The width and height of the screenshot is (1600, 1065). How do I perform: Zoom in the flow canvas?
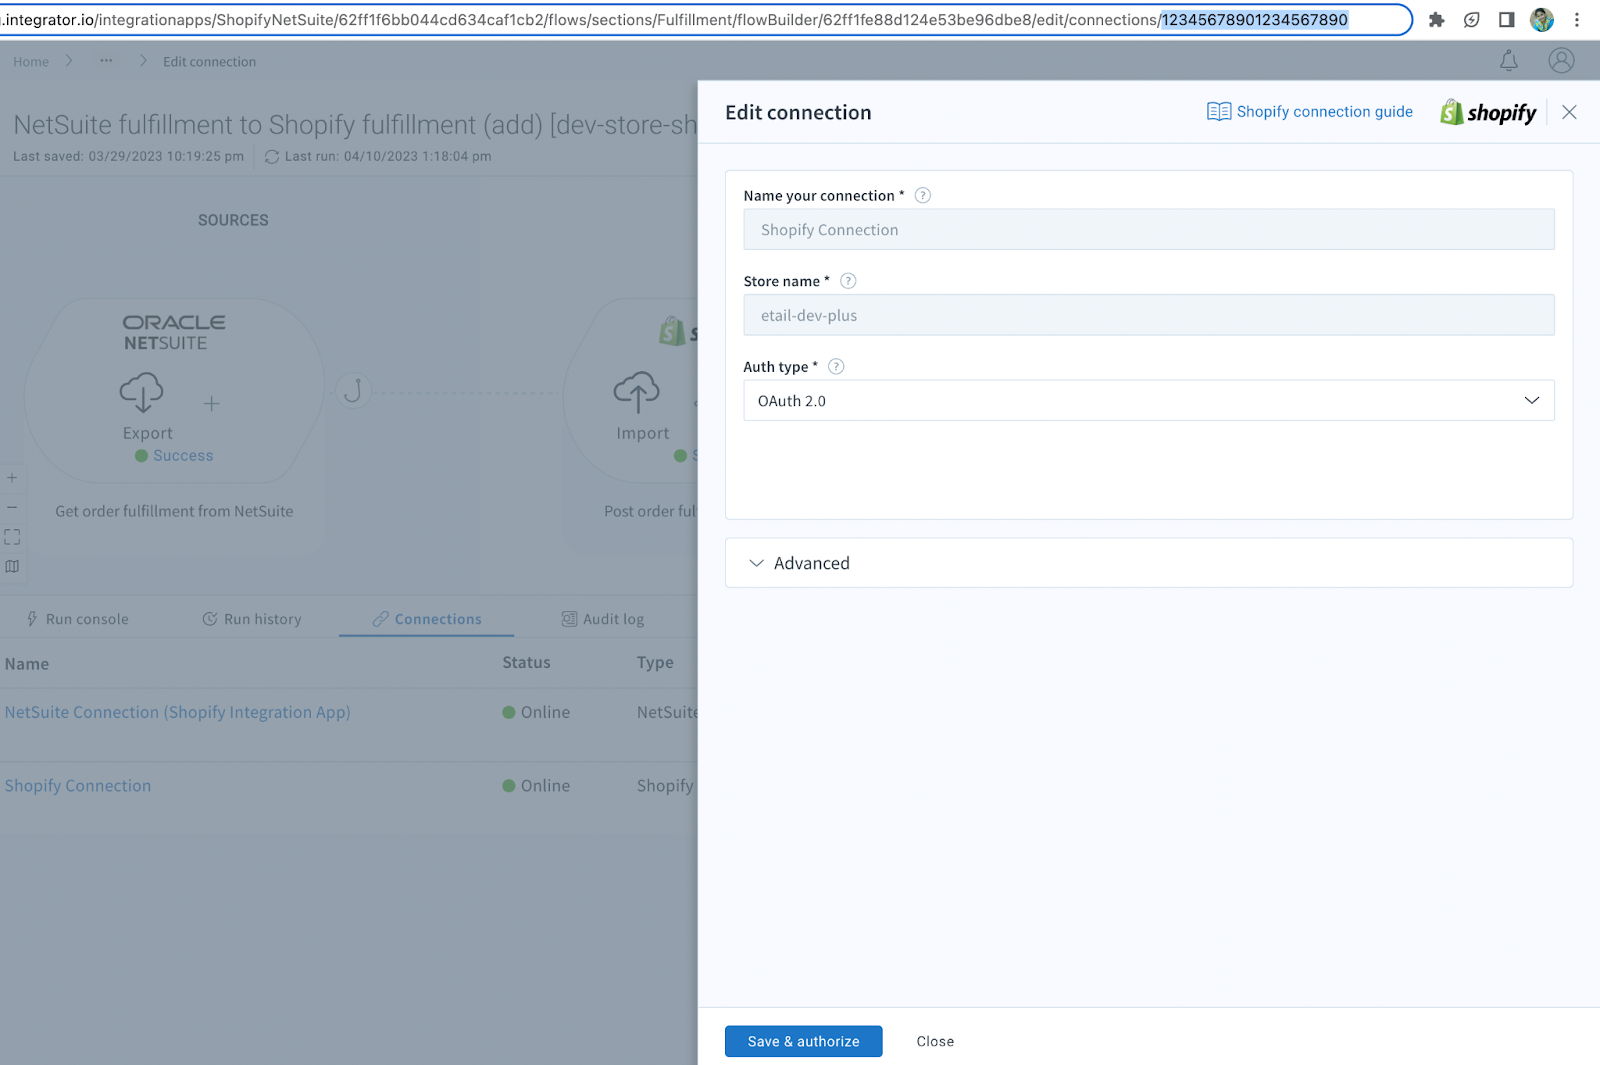coord(12,478)
